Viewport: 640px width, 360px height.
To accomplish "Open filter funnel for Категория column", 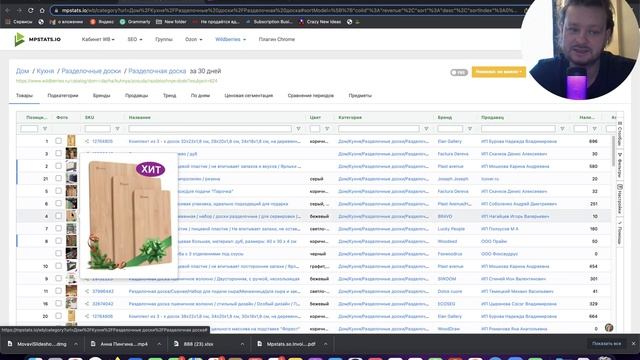I will coord(426,129).
